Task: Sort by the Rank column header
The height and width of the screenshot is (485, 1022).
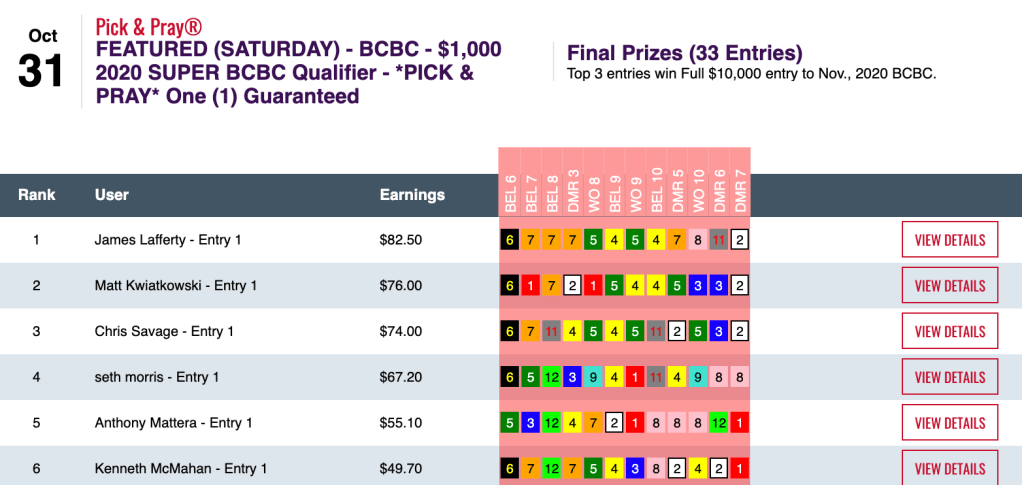Action: (x=36, y=194)
